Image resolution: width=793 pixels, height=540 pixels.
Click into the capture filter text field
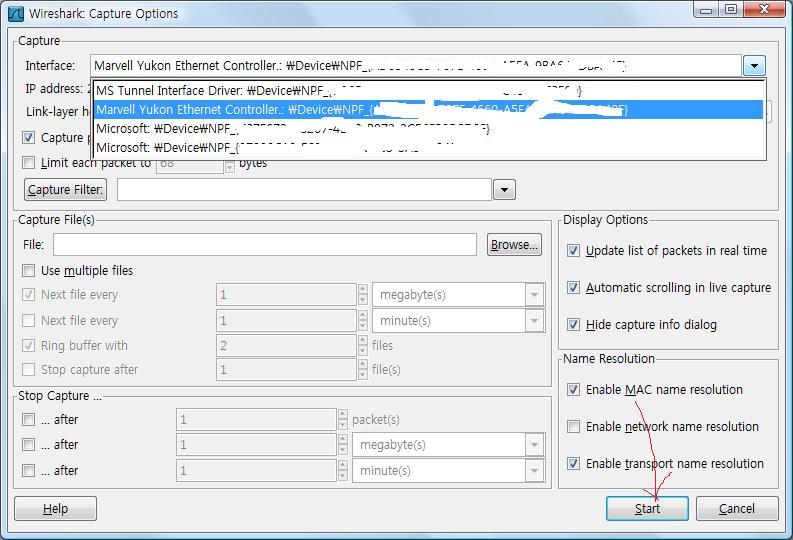click(304, 190)
